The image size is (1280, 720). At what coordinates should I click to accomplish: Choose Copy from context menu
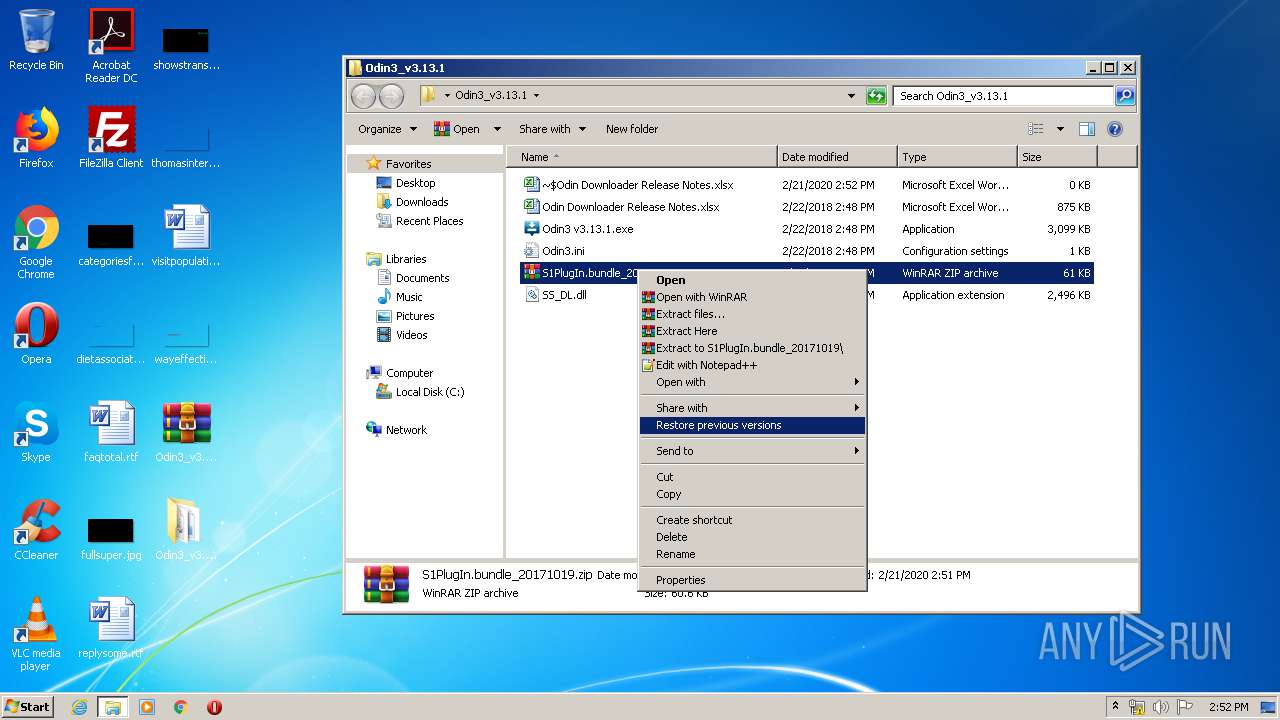point(752,494)
